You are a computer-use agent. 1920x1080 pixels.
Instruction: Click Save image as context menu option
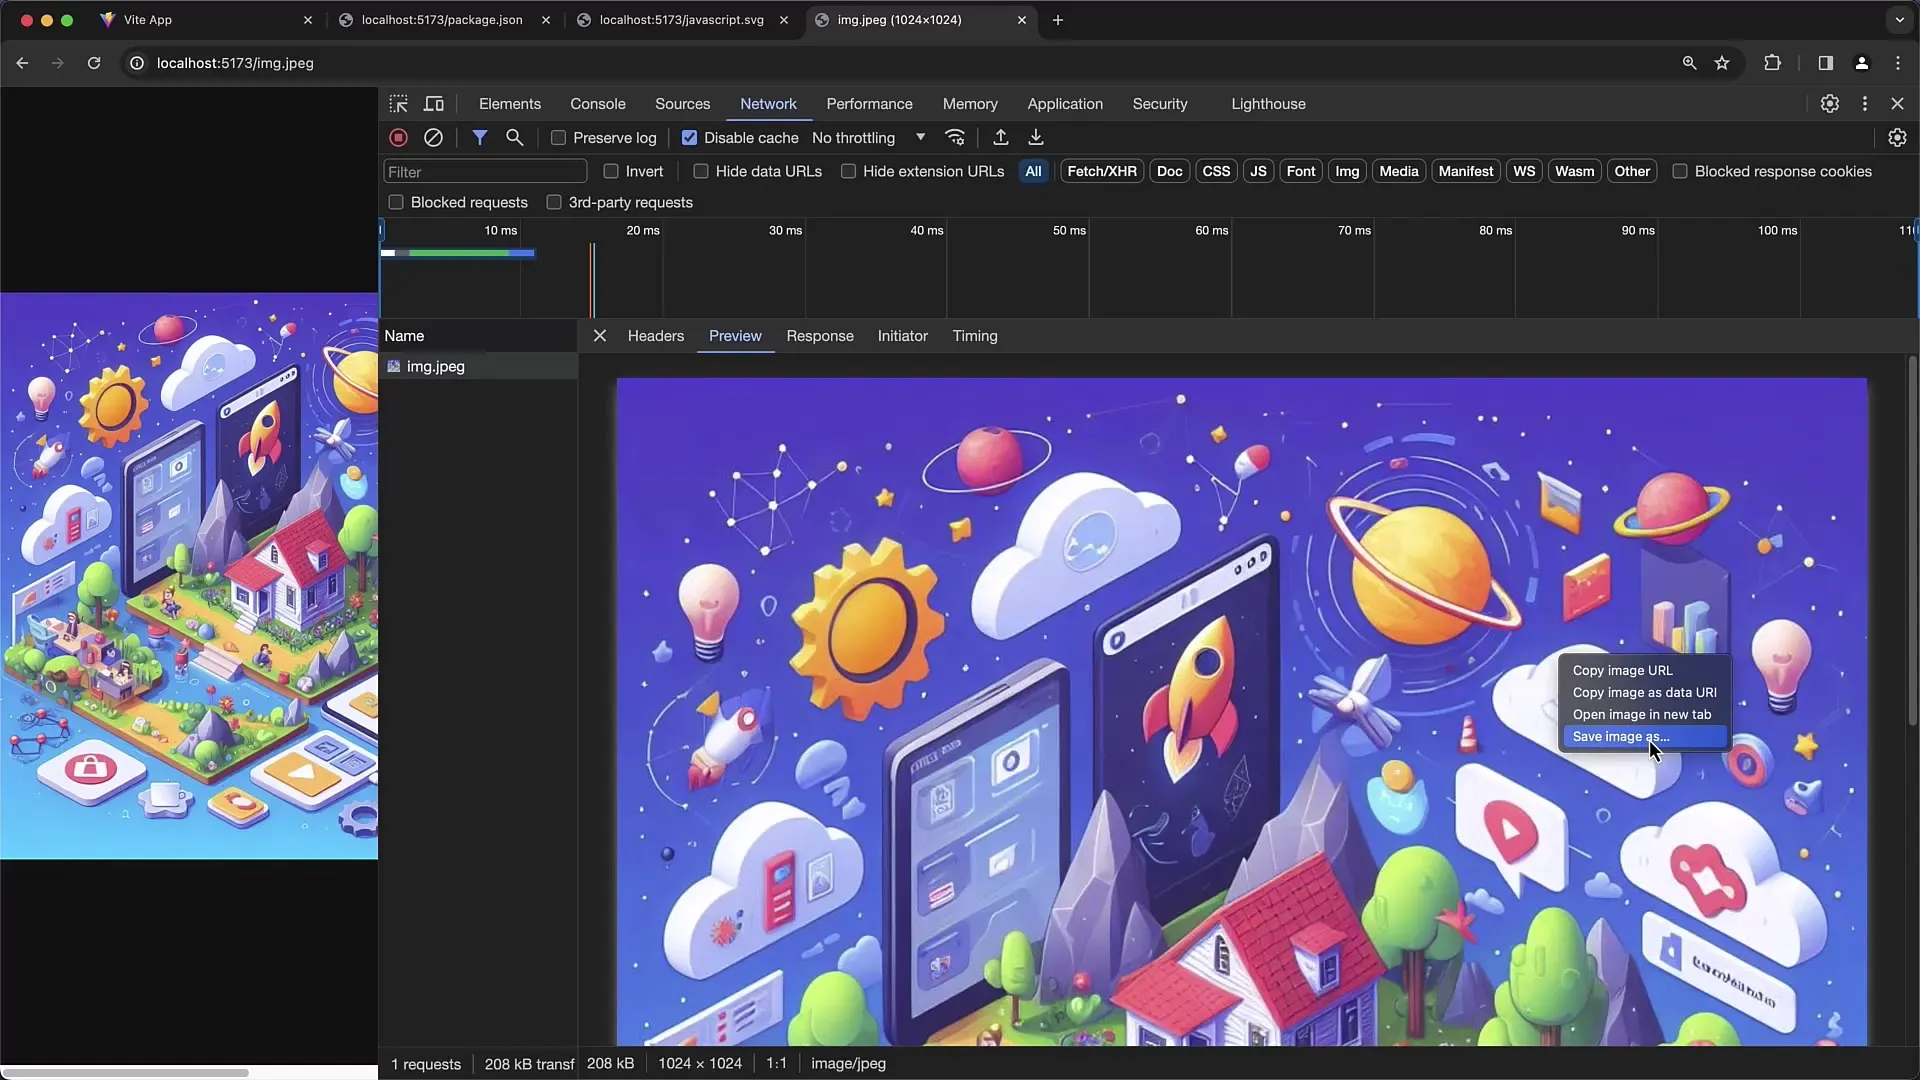pos(1622,736)
